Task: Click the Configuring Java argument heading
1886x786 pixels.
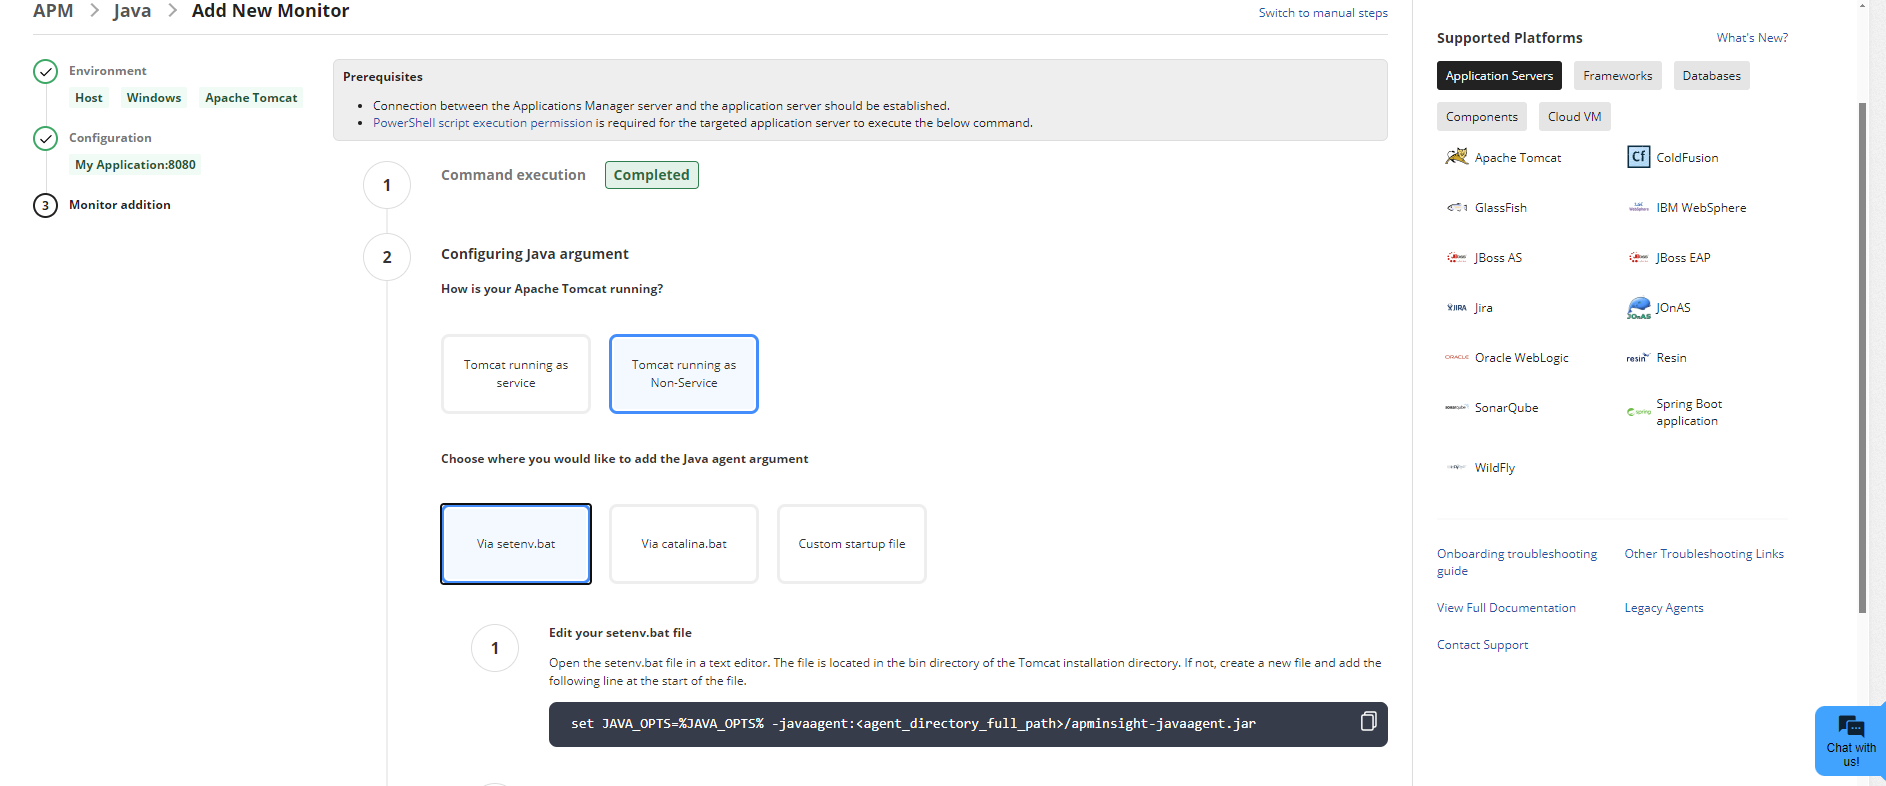Action: (x=535, y=254)
